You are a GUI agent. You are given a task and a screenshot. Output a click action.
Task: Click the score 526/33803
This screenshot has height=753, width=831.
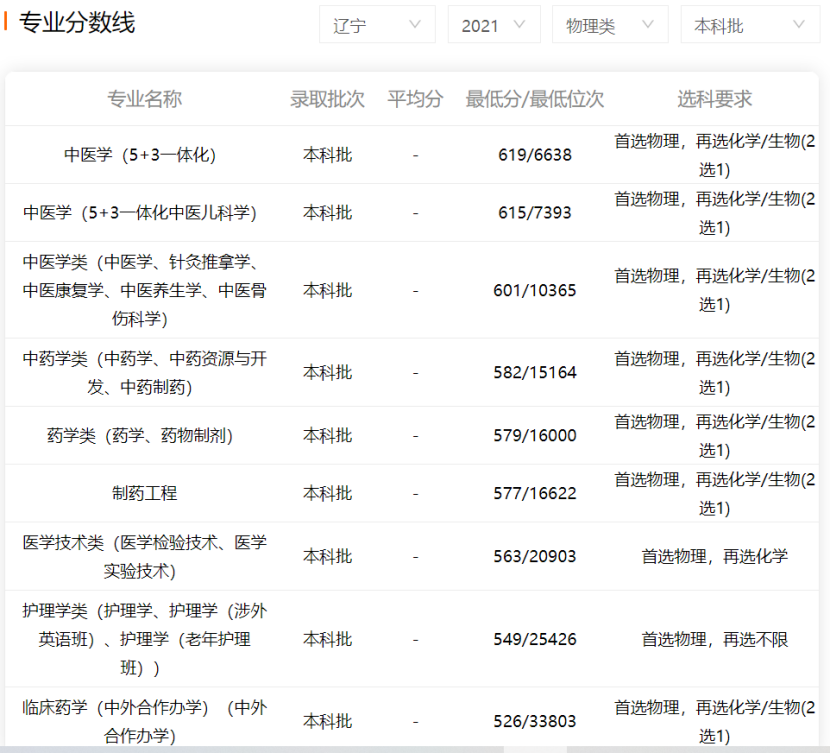[535, 721]
